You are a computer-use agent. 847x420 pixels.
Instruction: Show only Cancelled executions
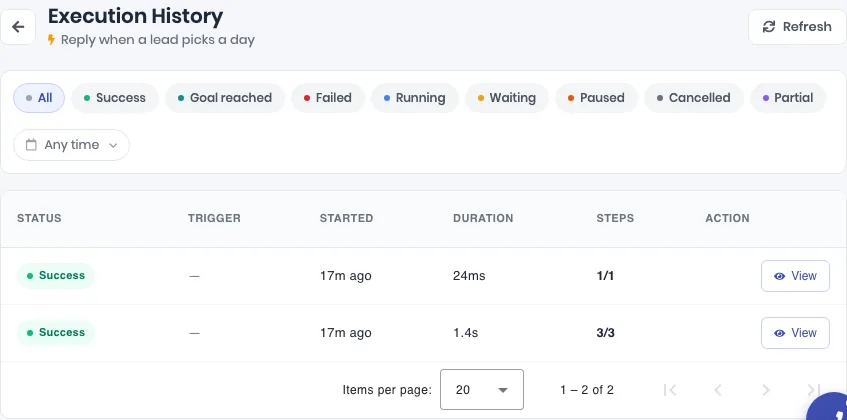(x=694, y=98)
